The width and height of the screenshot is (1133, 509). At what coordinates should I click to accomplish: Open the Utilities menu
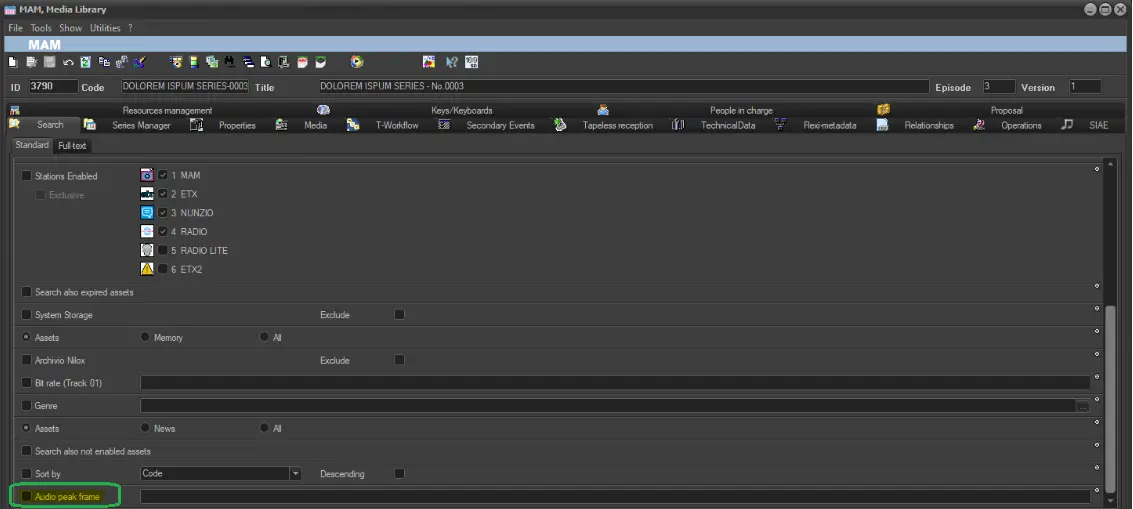click(x=105, y=28)
